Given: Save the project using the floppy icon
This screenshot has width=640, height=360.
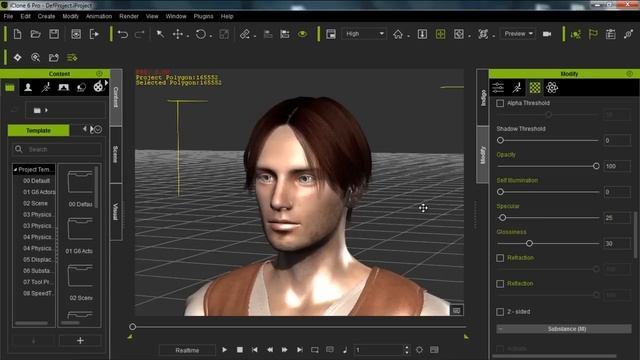Looking at the screenshot, I should 54,34.
